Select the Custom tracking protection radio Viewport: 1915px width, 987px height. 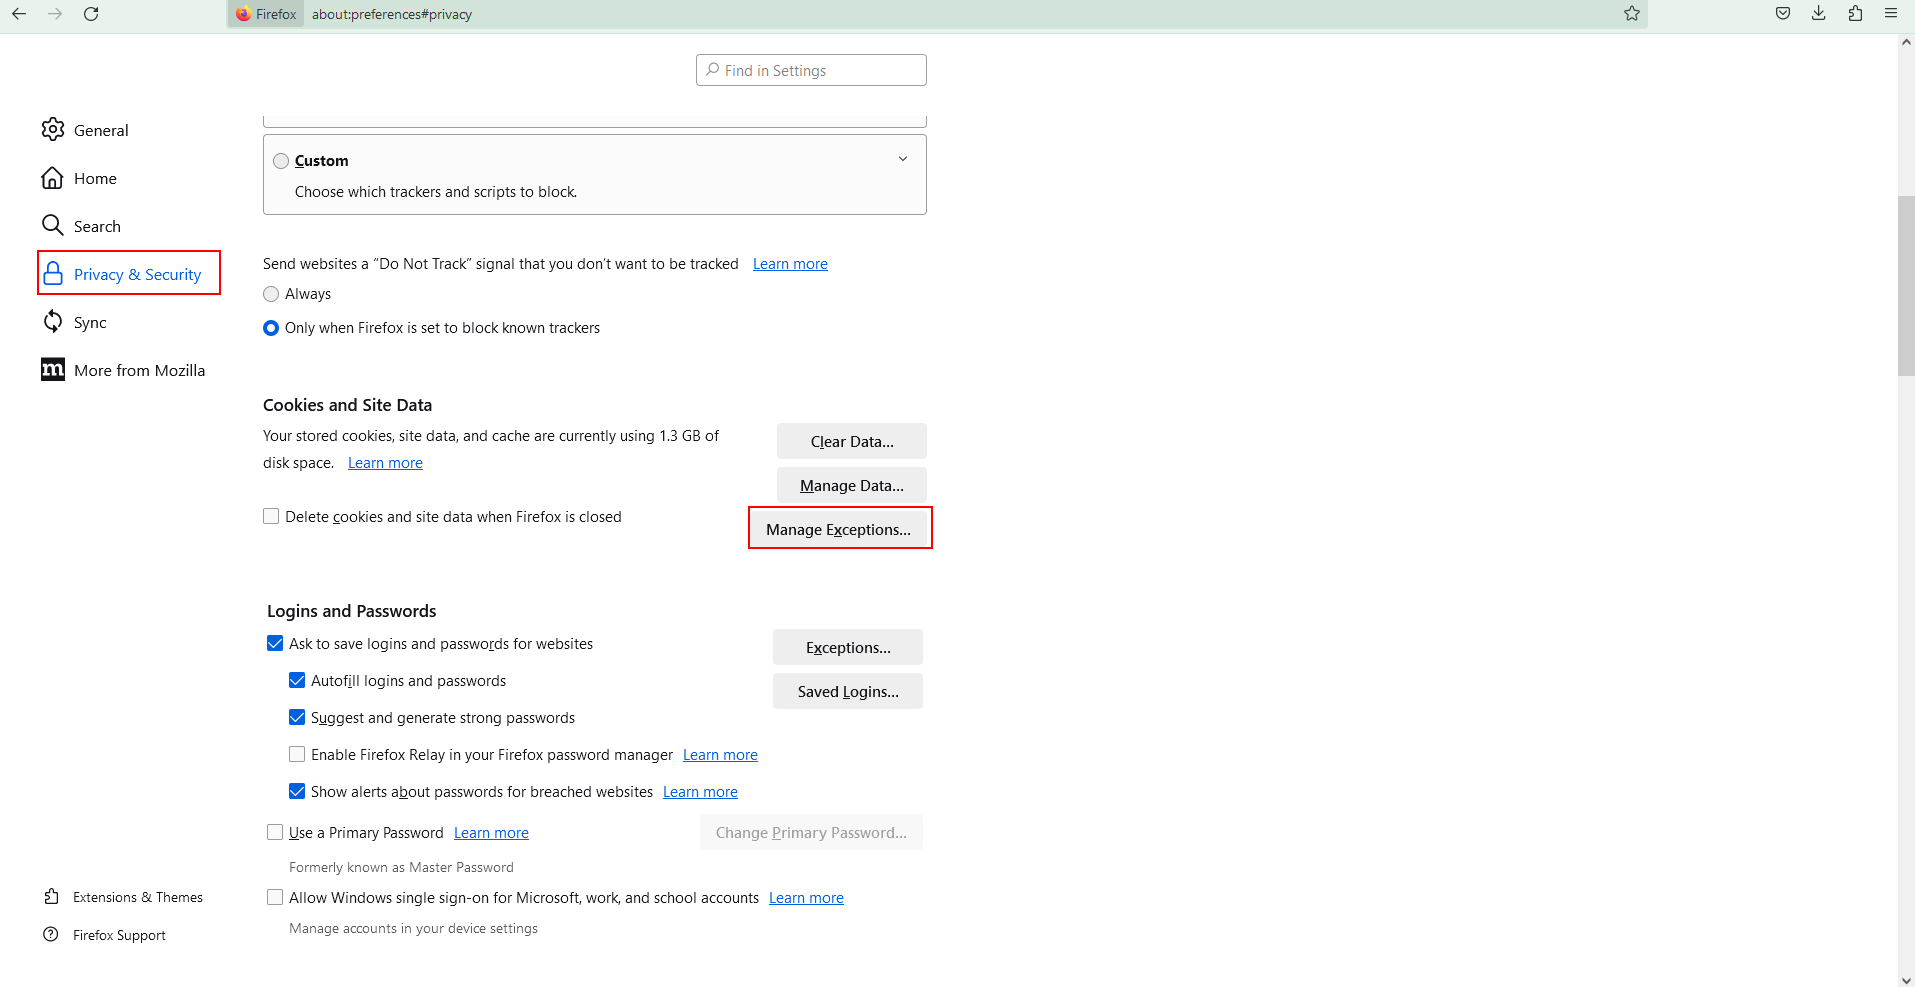281,161
